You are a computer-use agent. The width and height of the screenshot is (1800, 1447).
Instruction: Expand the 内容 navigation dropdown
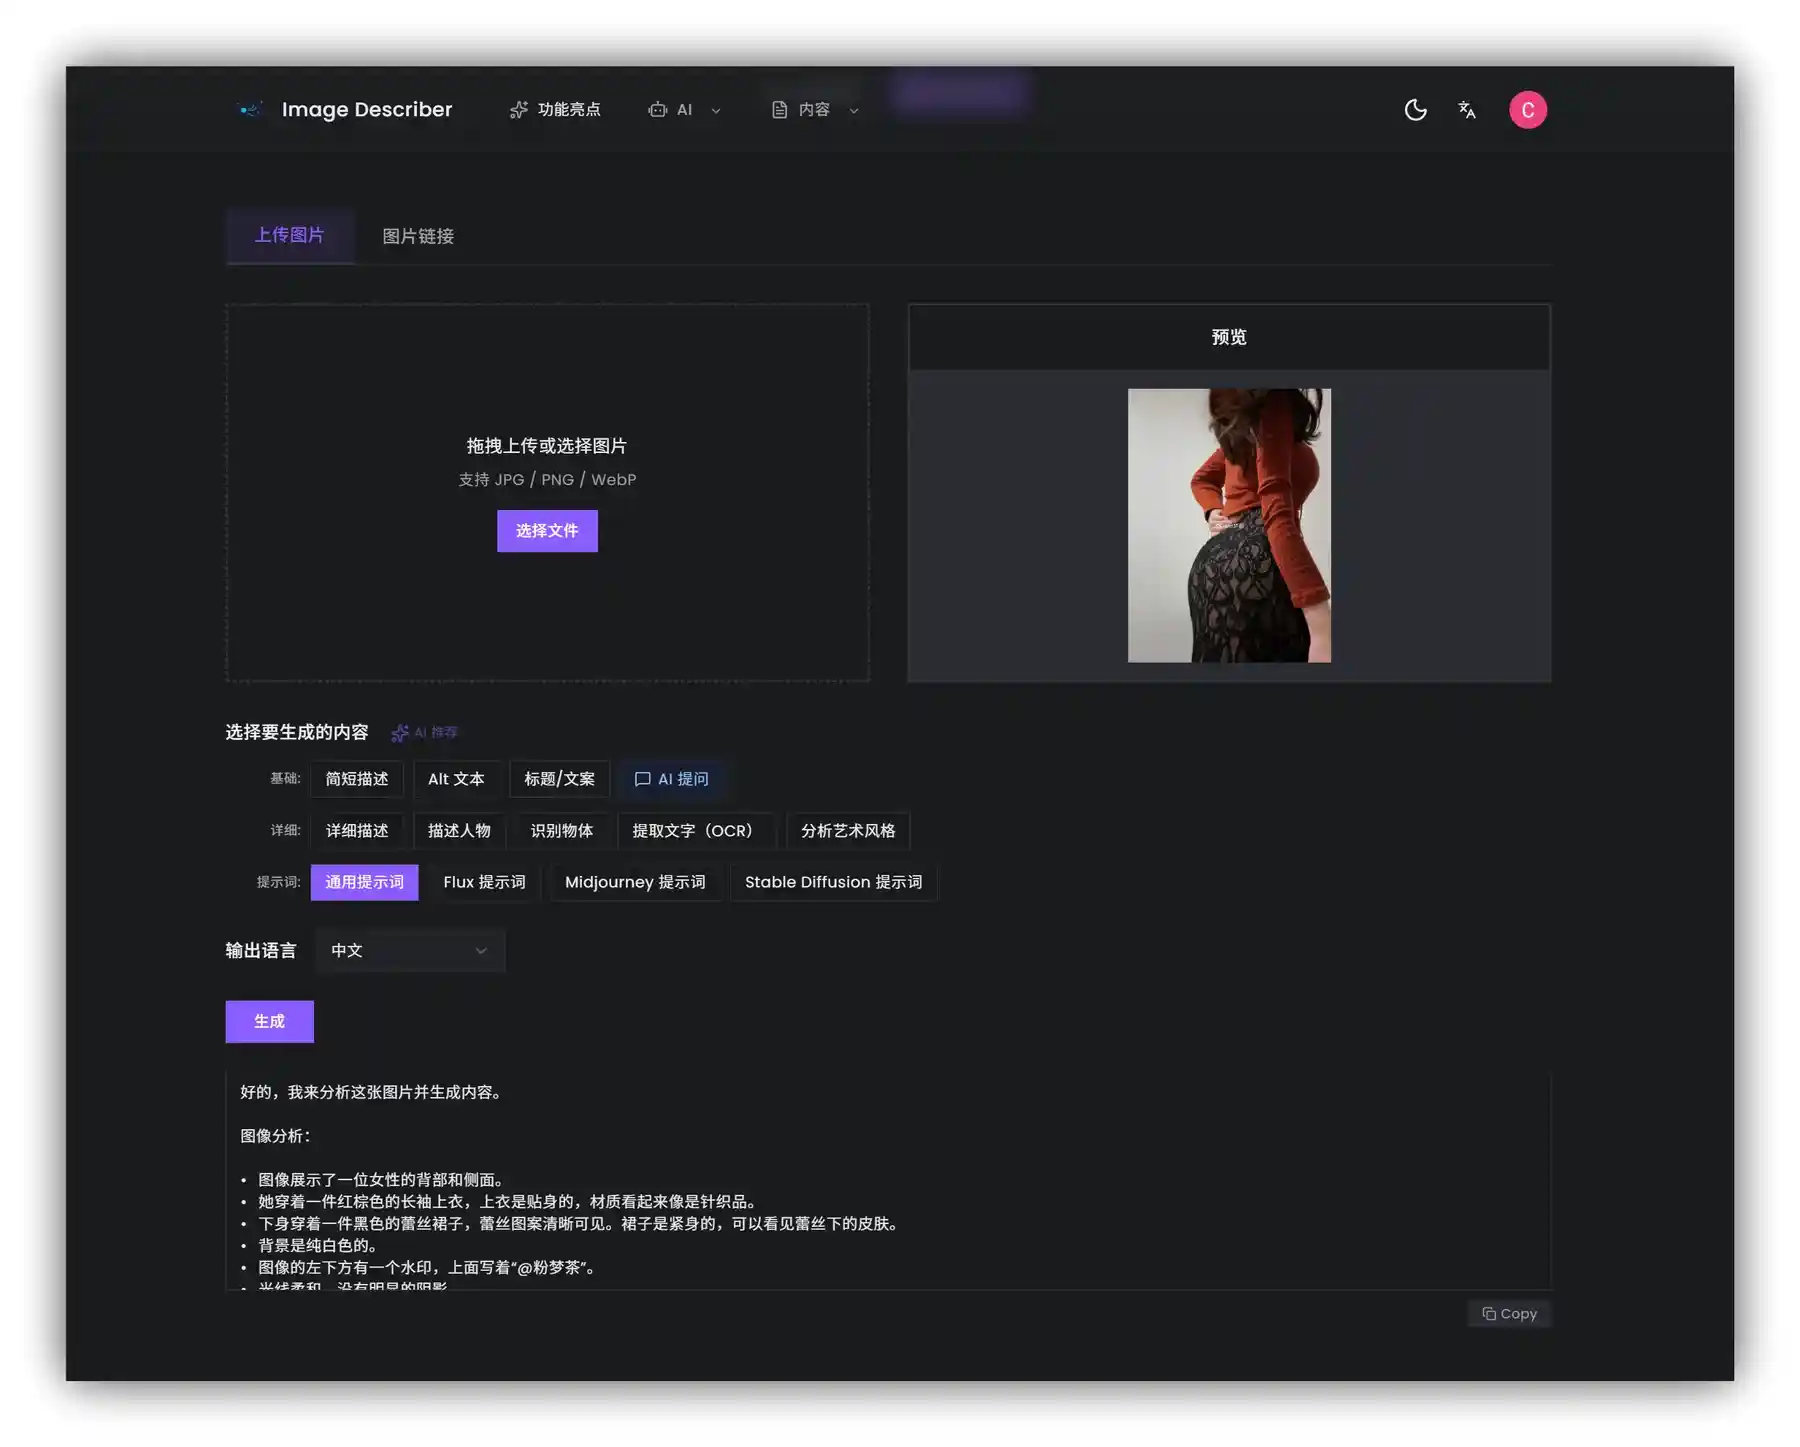(x=815, y=110)
